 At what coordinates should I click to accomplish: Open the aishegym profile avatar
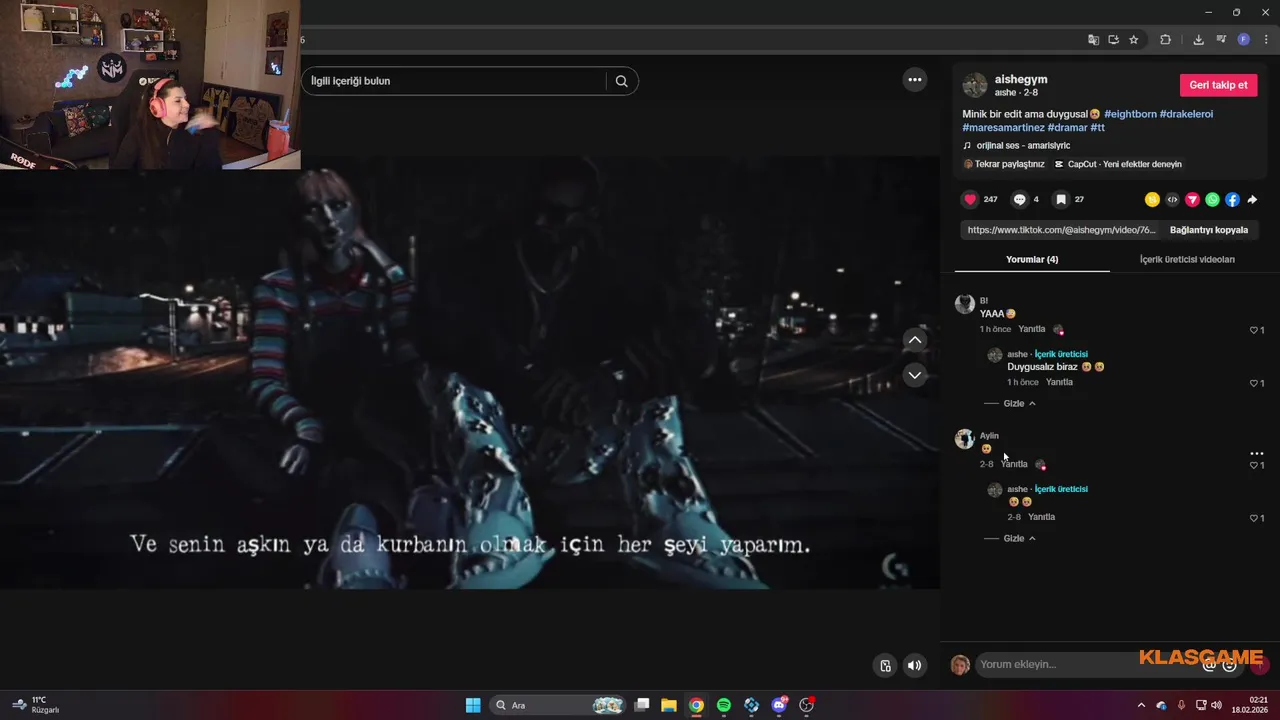point(974,85)
